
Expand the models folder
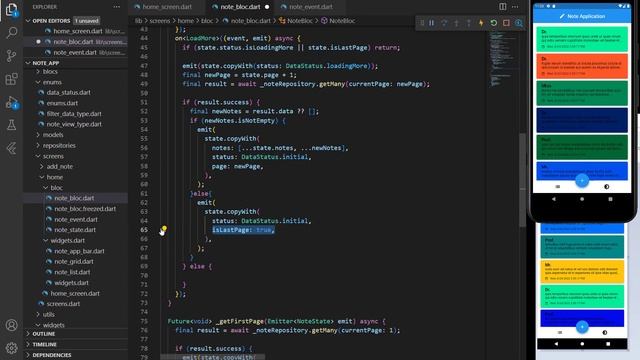click(x=53, y=135)
